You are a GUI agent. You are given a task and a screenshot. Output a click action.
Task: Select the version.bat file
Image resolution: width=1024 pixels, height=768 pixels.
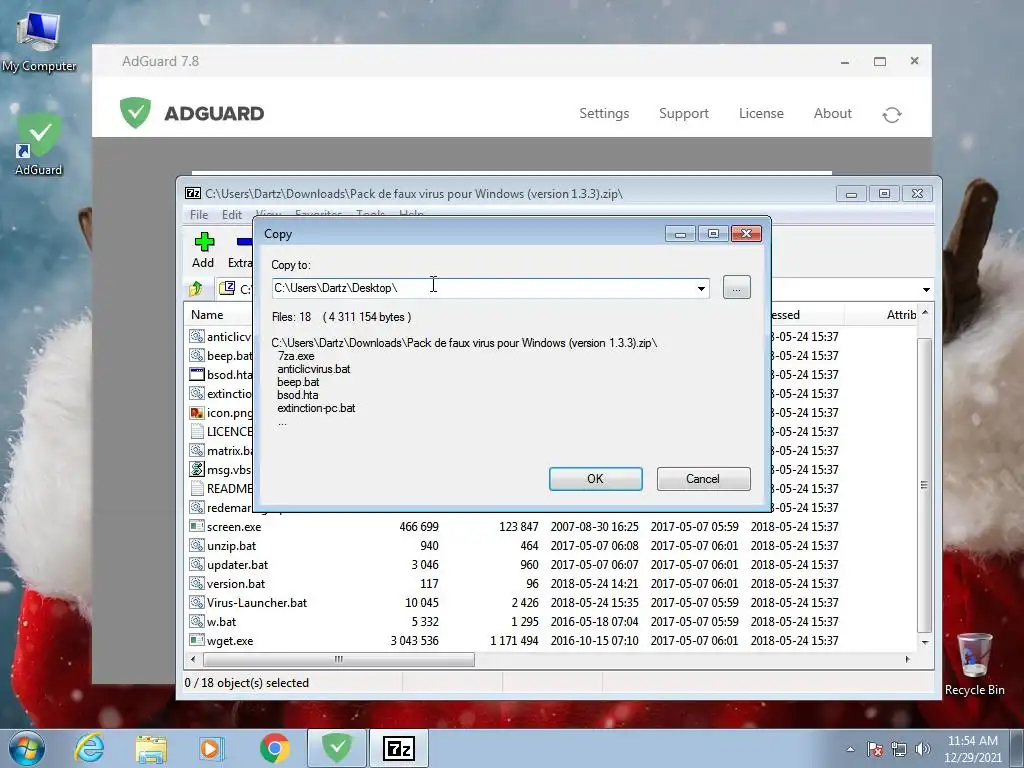236,584
